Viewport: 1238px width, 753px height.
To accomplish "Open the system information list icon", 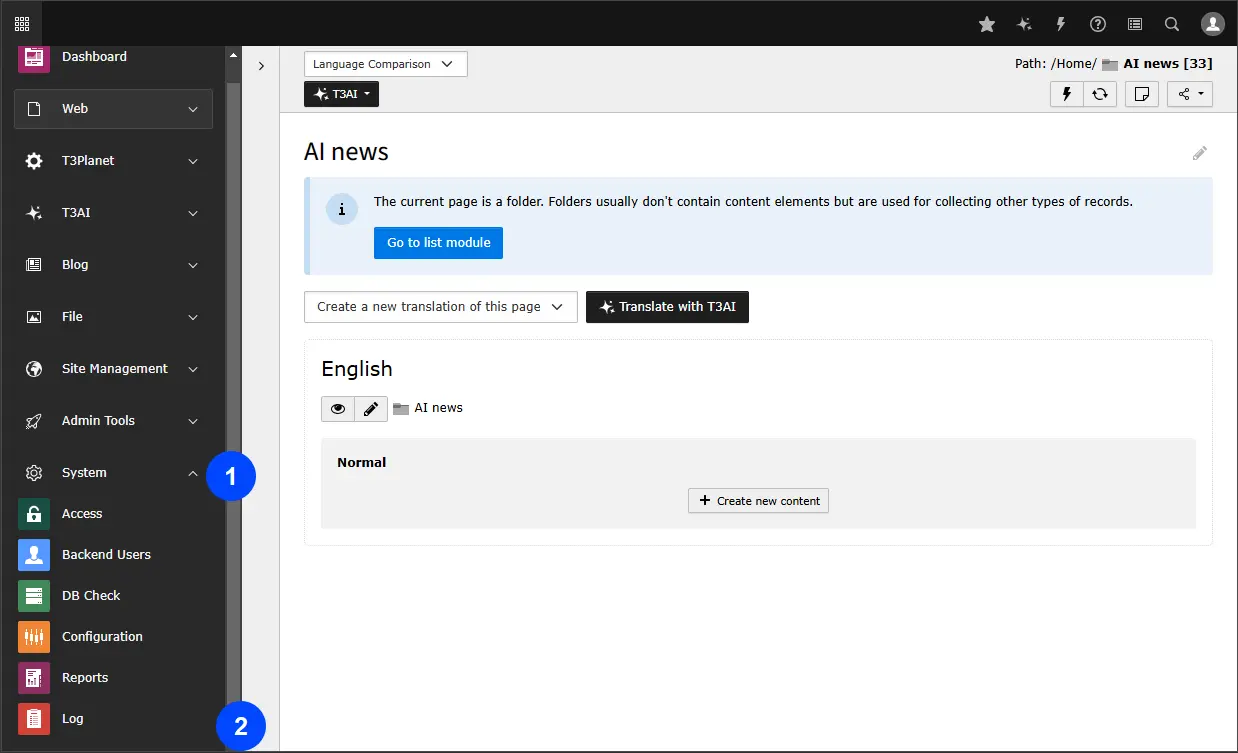I will [x=1135, y=24].
